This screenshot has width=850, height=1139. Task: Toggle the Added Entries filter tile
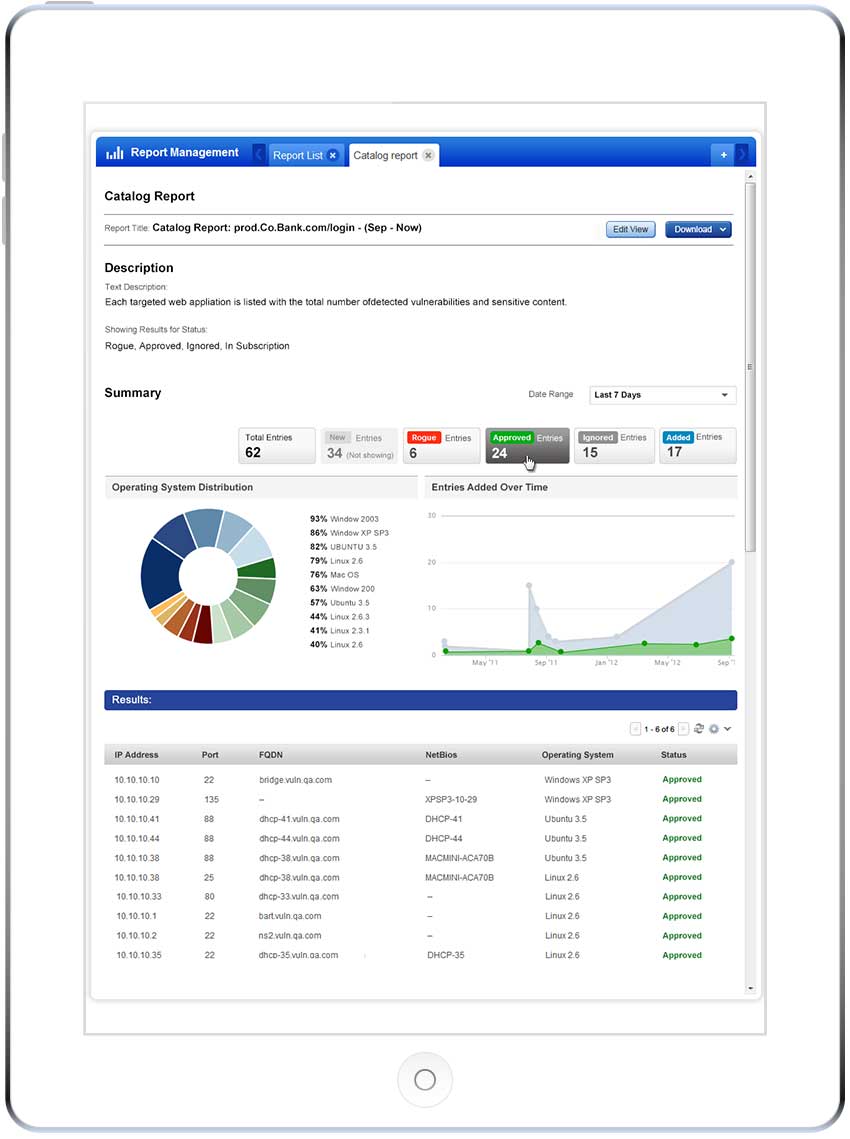tap(697, 445)
